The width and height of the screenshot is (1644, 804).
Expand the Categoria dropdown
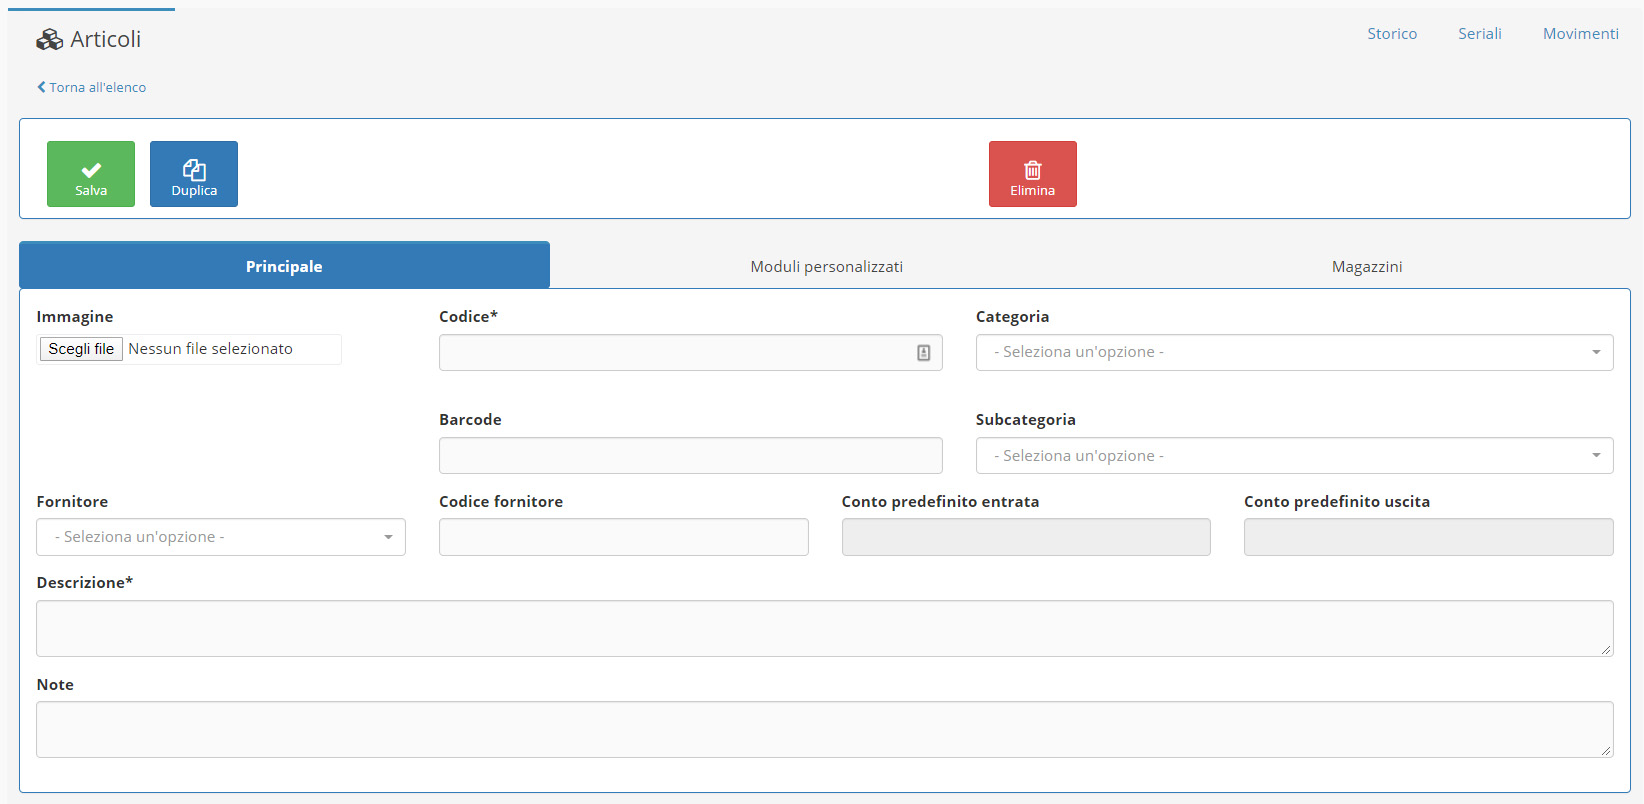click(1293, 353)
